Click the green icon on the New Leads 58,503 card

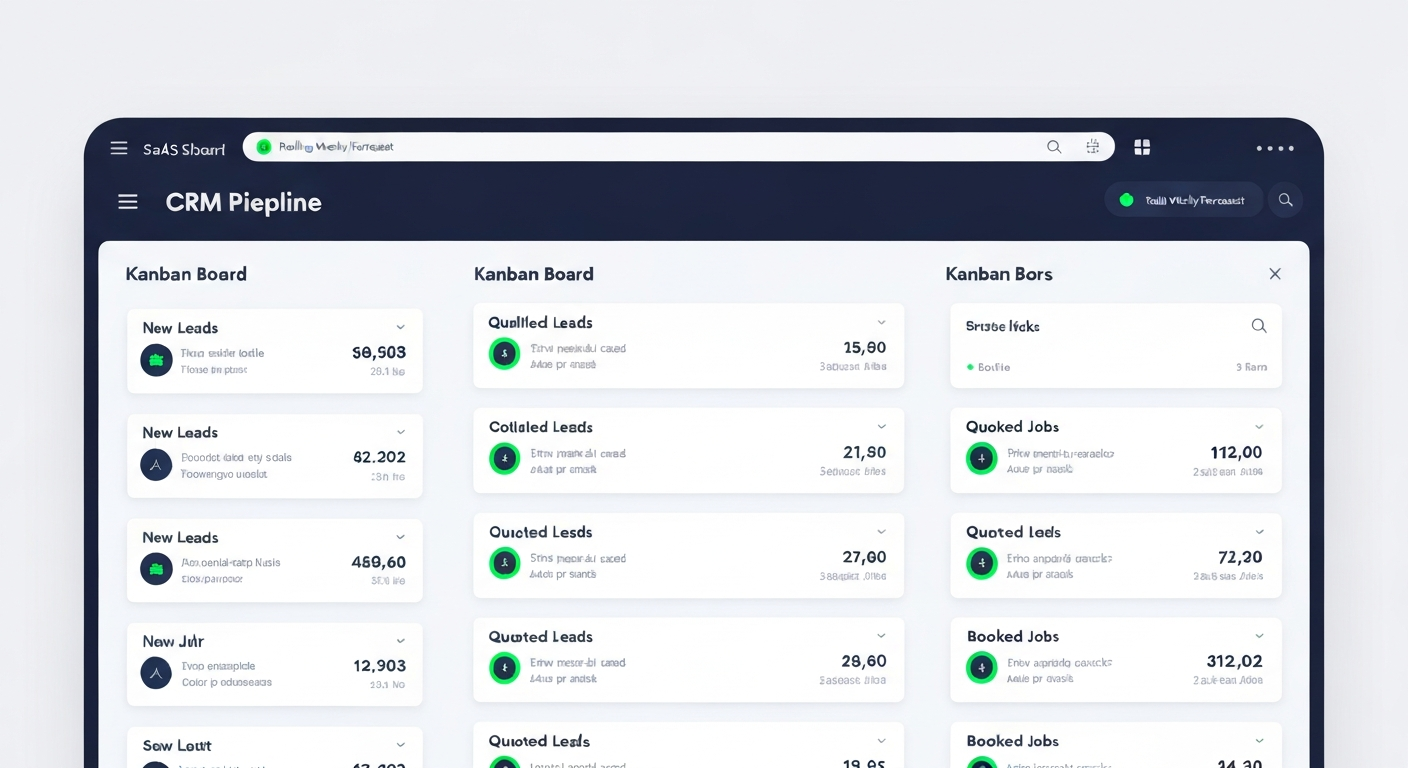coord(156,360)
